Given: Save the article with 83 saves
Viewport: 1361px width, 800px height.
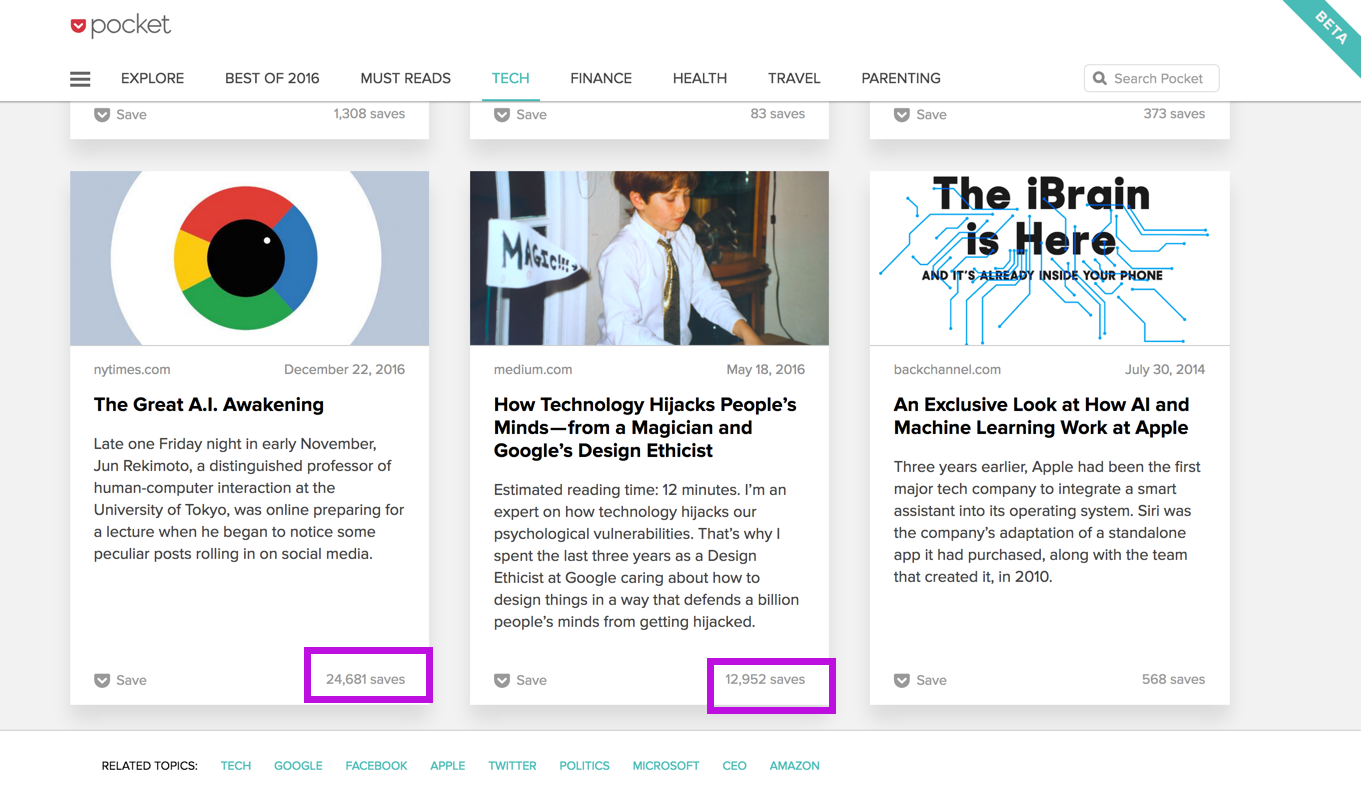Looking at the screenshot, I should (x=520, y=114).
